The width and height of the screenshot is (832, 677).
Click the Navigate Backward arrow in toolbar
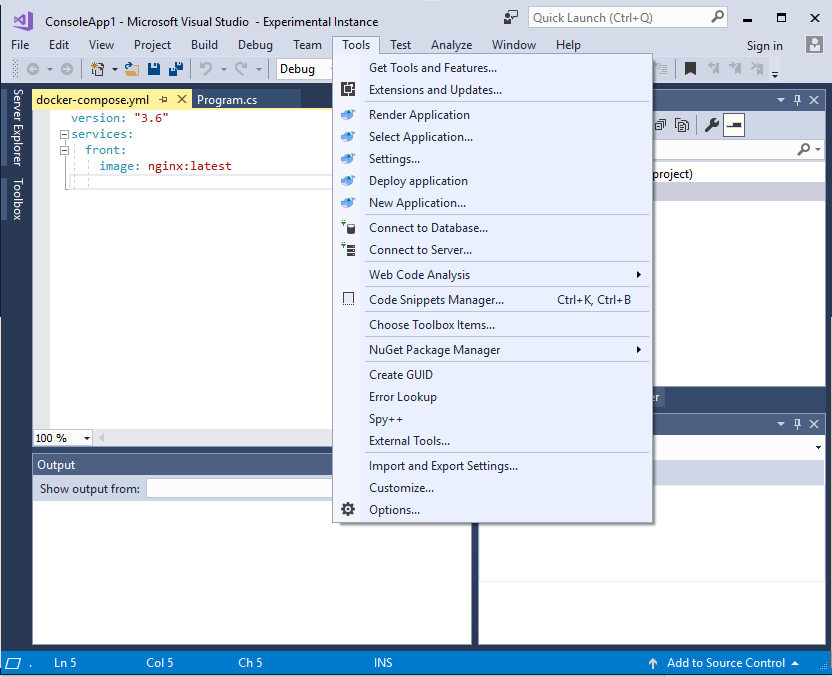(x=33, y=69)
